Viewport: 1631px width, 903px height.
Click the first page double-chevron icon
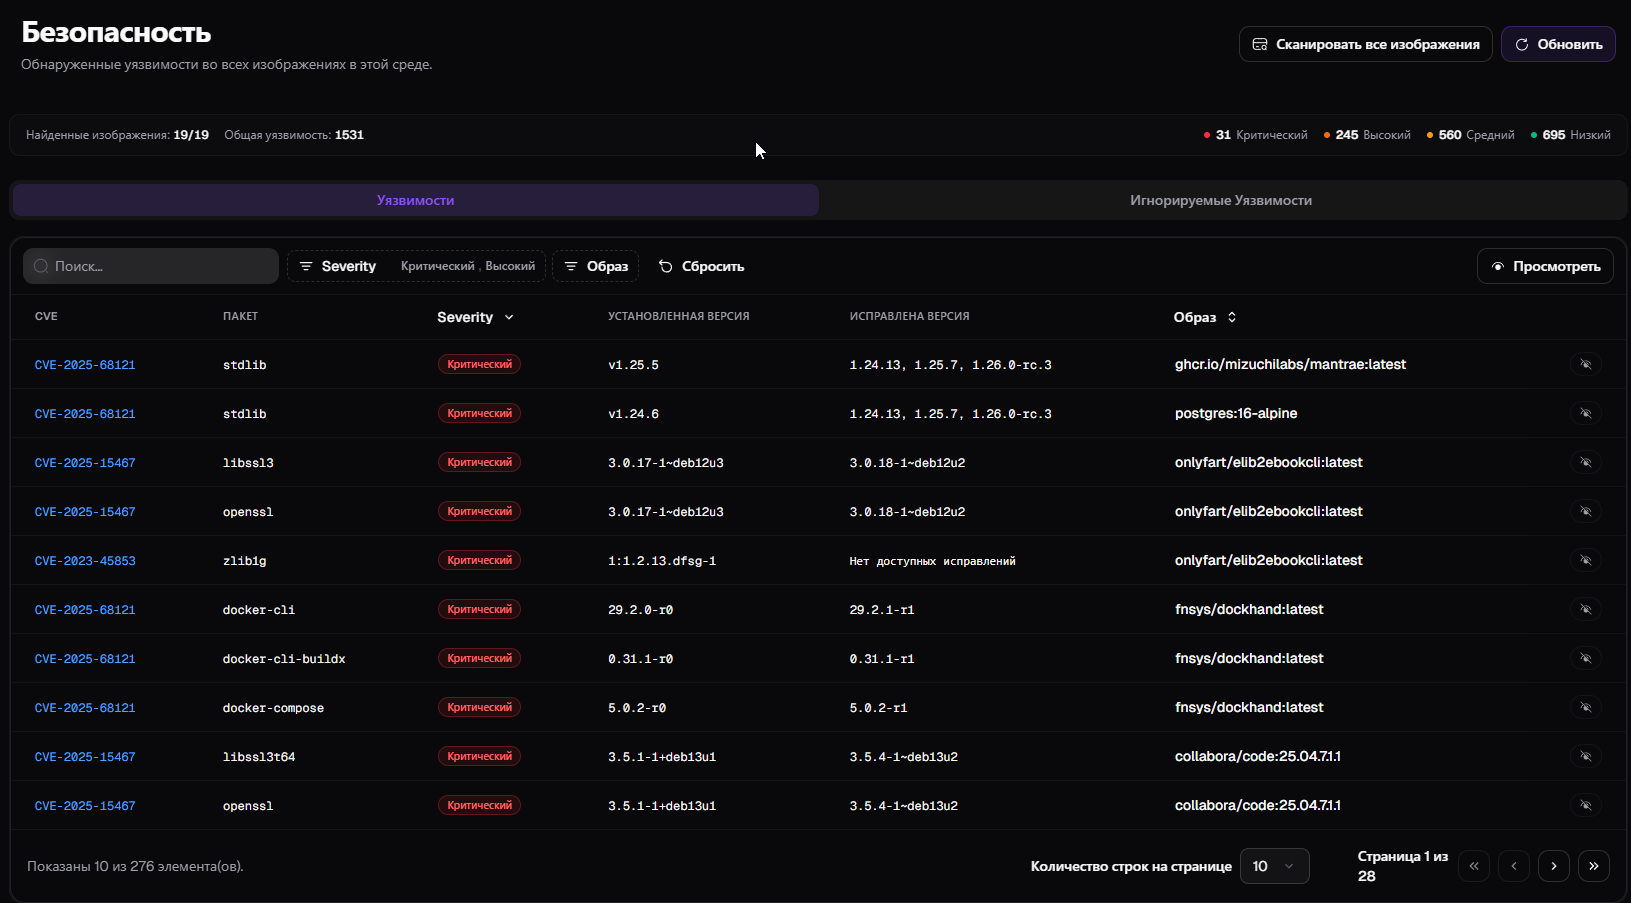coord(1473,866)
